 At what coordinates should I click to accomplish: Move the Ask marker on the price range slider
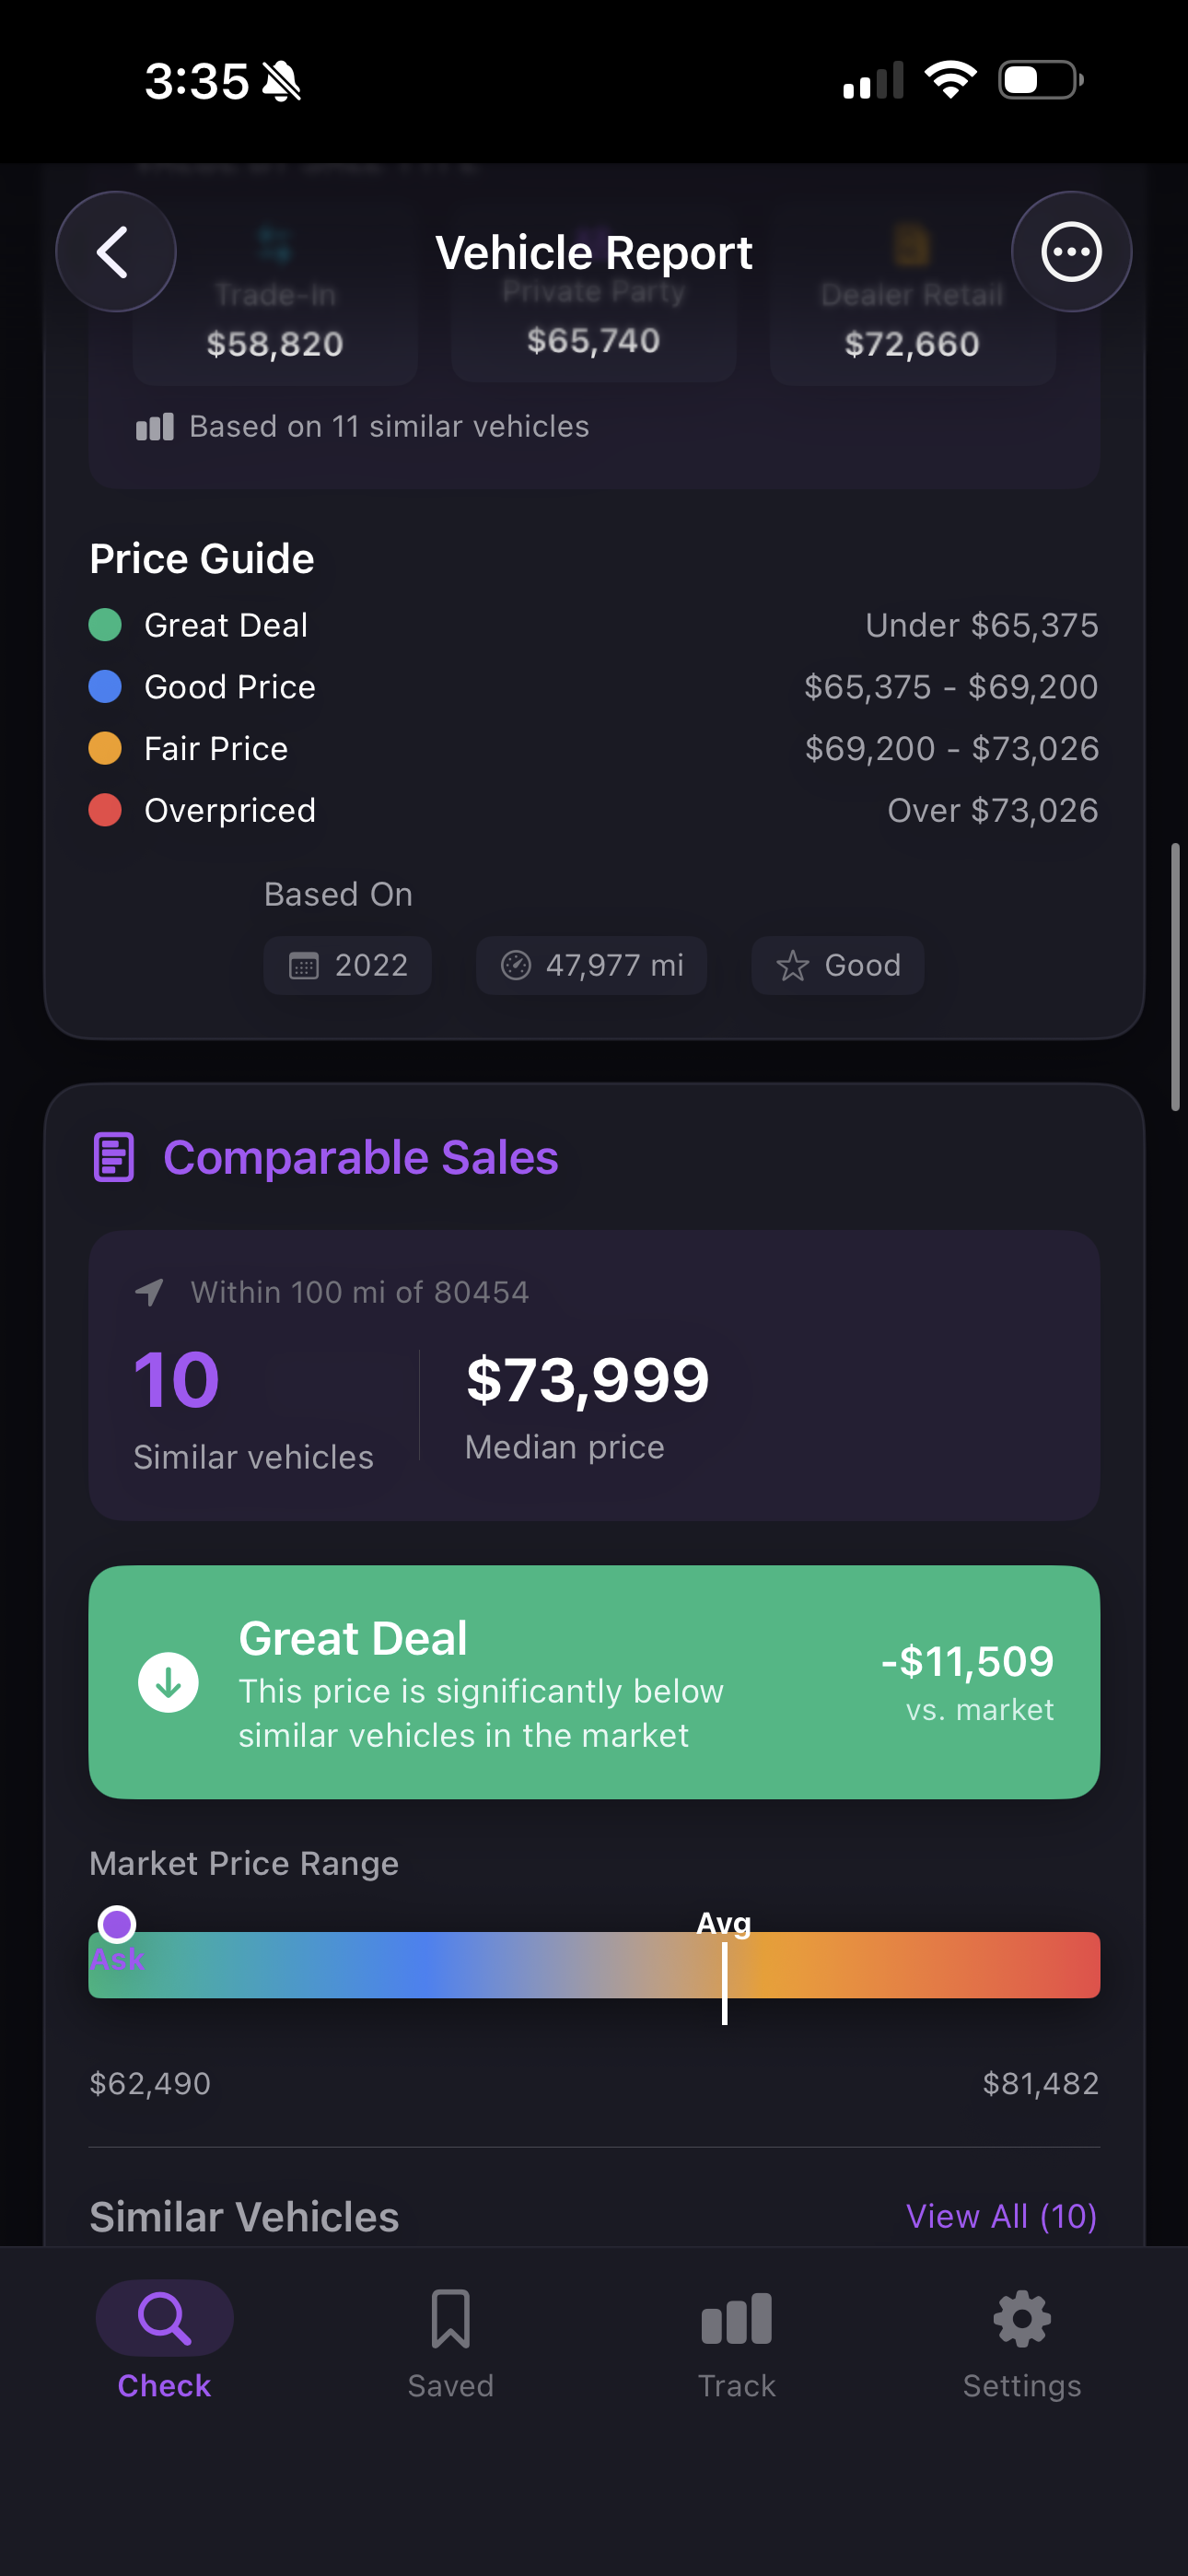(117, 1923)
